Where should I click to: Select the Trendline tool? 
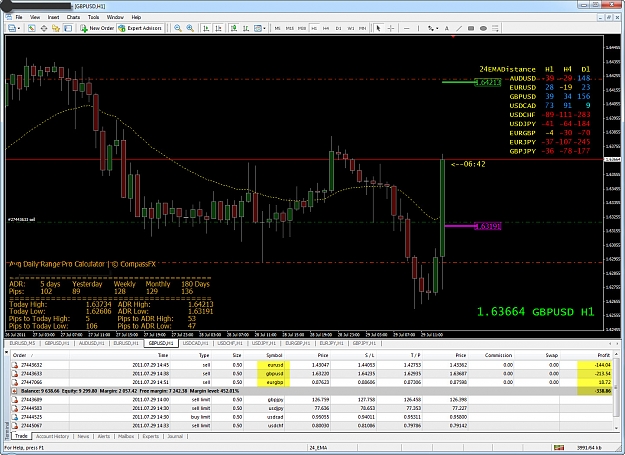point(459,28)
